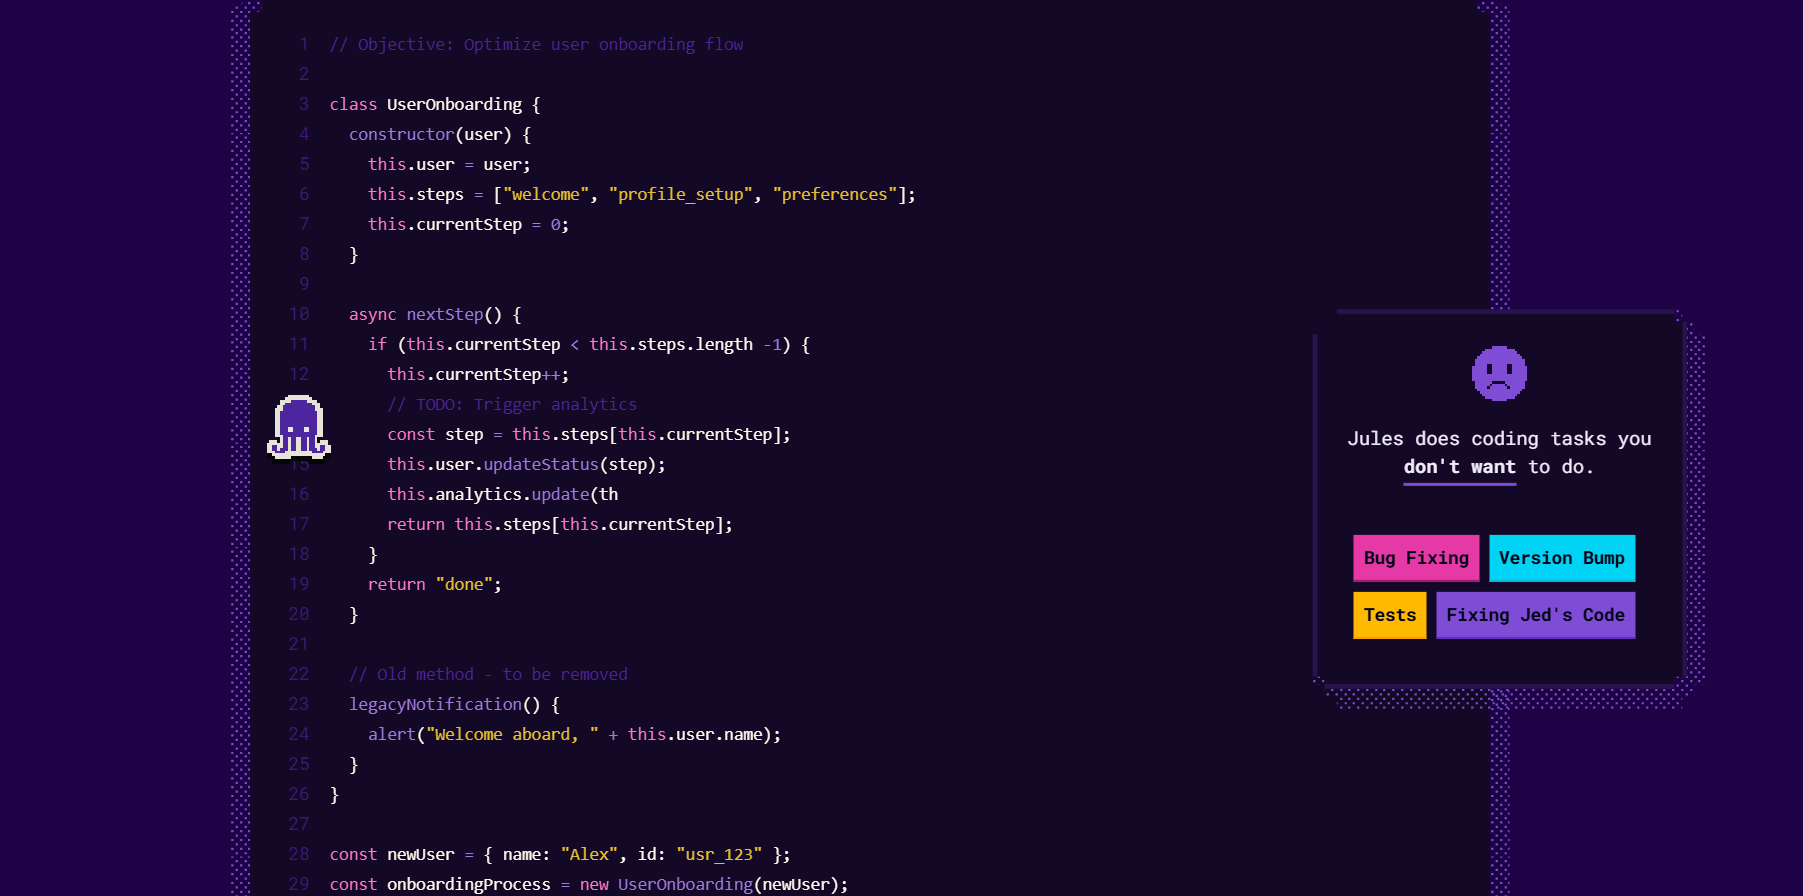This screenshot has height=896, width=1803.
Task: Click the "constructor(user) {" line
Action: (x=440, y=134)
